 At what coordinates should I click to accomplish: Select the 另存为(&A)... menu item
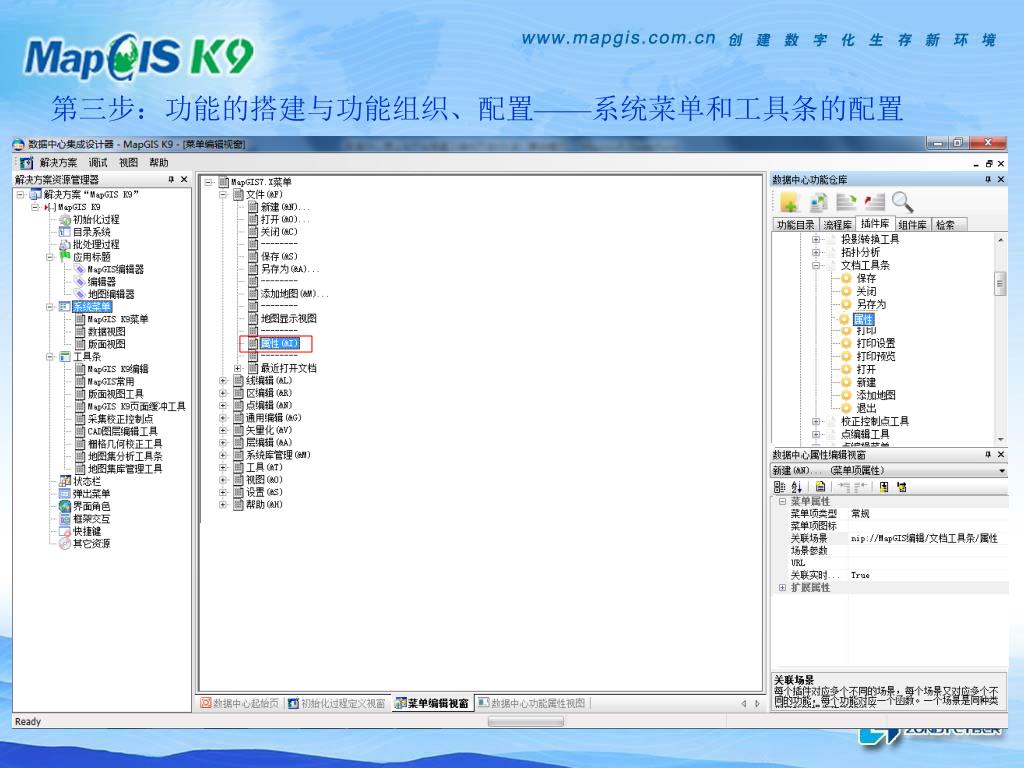(x=290, y=269)
